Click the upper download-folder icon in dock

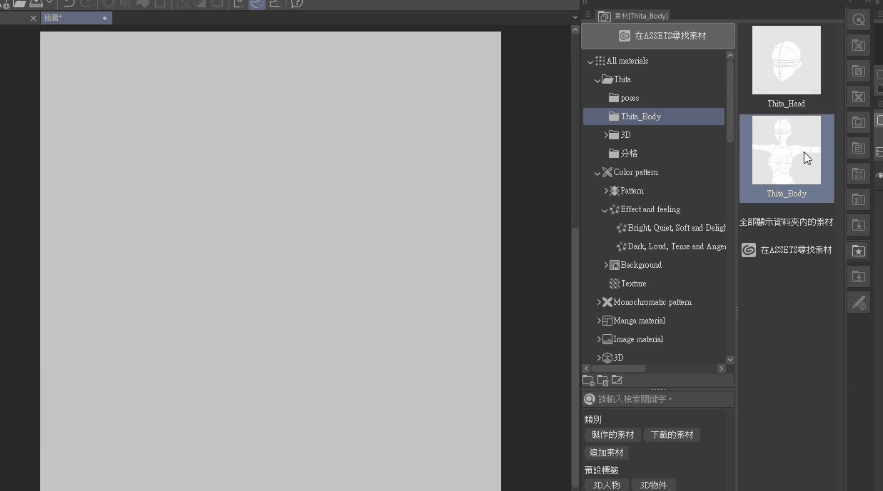(x=858, y=225)
